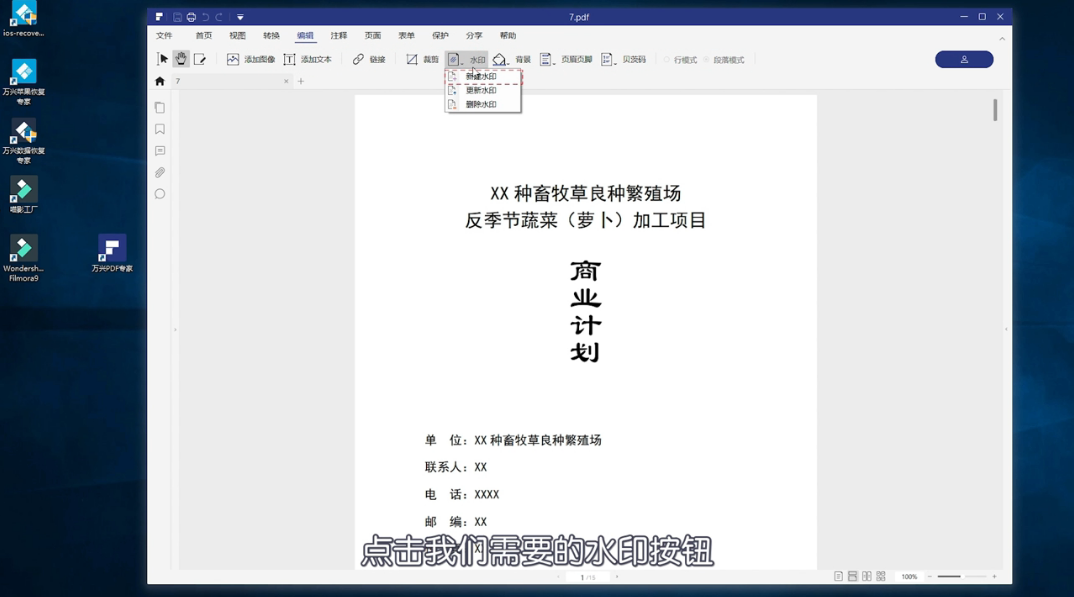Screen dimensions: 1074x597
Task: Select the edit pencil tool
Action: (x=201, y=59)
